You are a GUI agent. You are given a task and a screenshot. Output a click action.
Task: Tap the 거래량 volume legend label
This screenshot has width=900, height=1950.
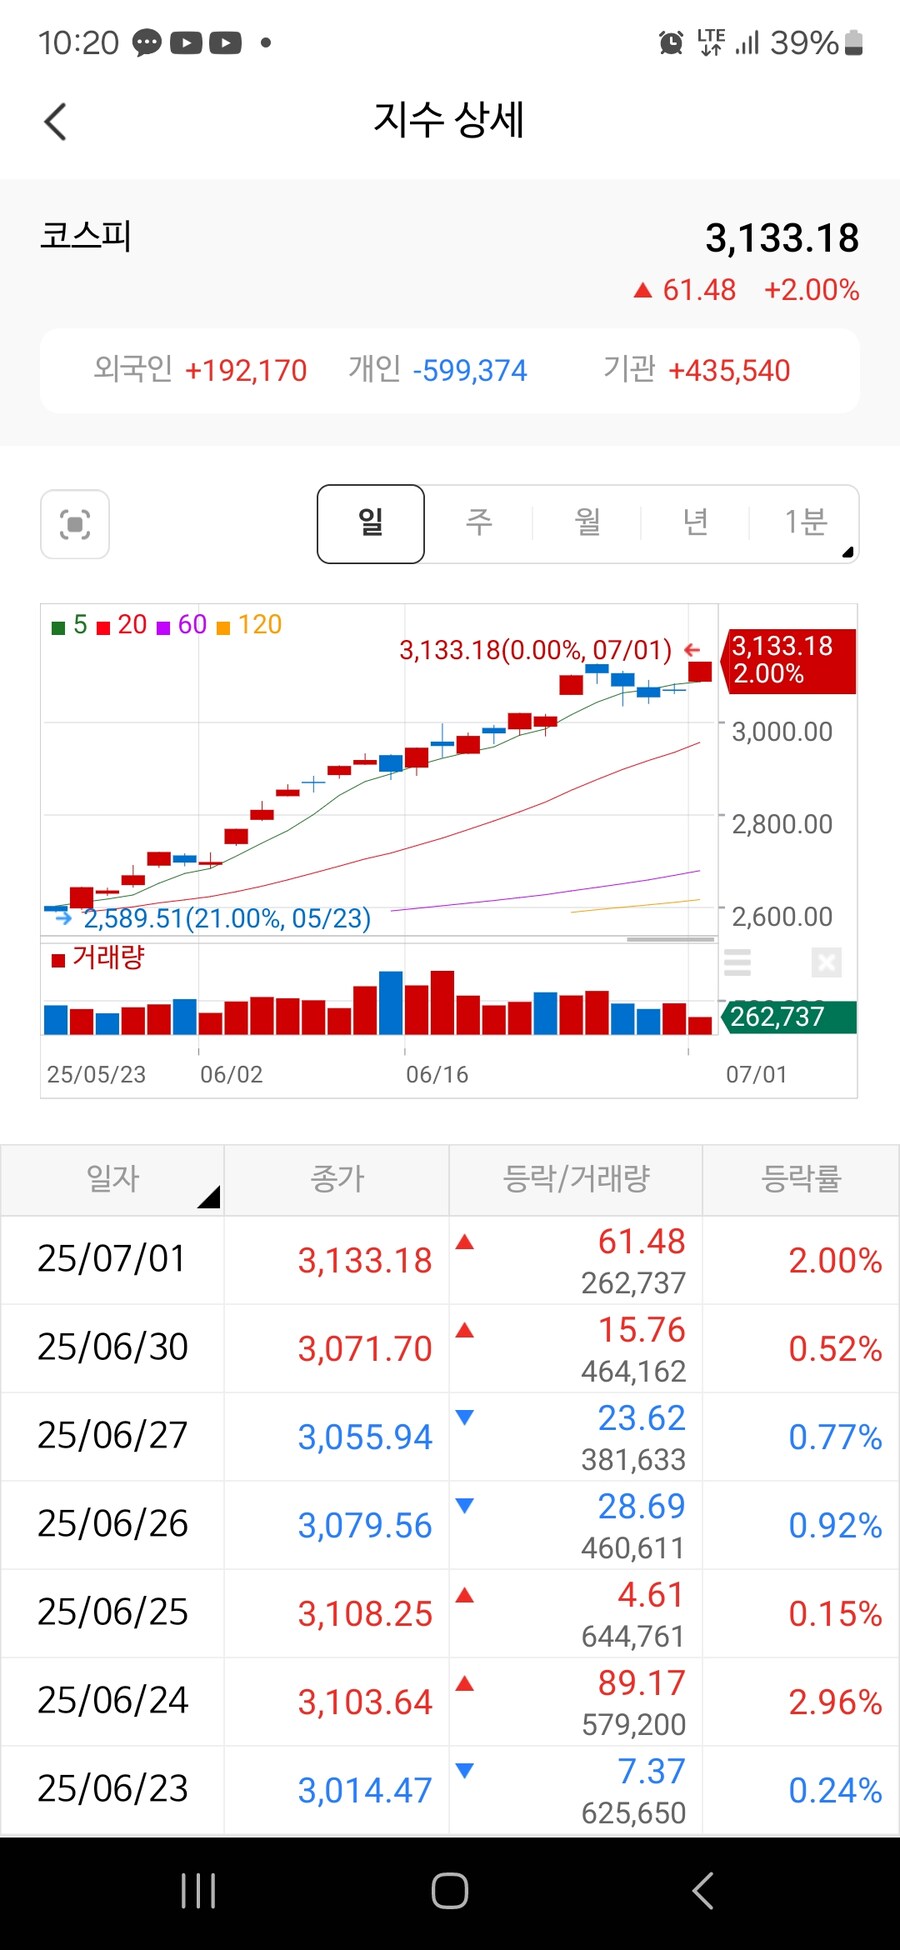[x=98, y=958]
